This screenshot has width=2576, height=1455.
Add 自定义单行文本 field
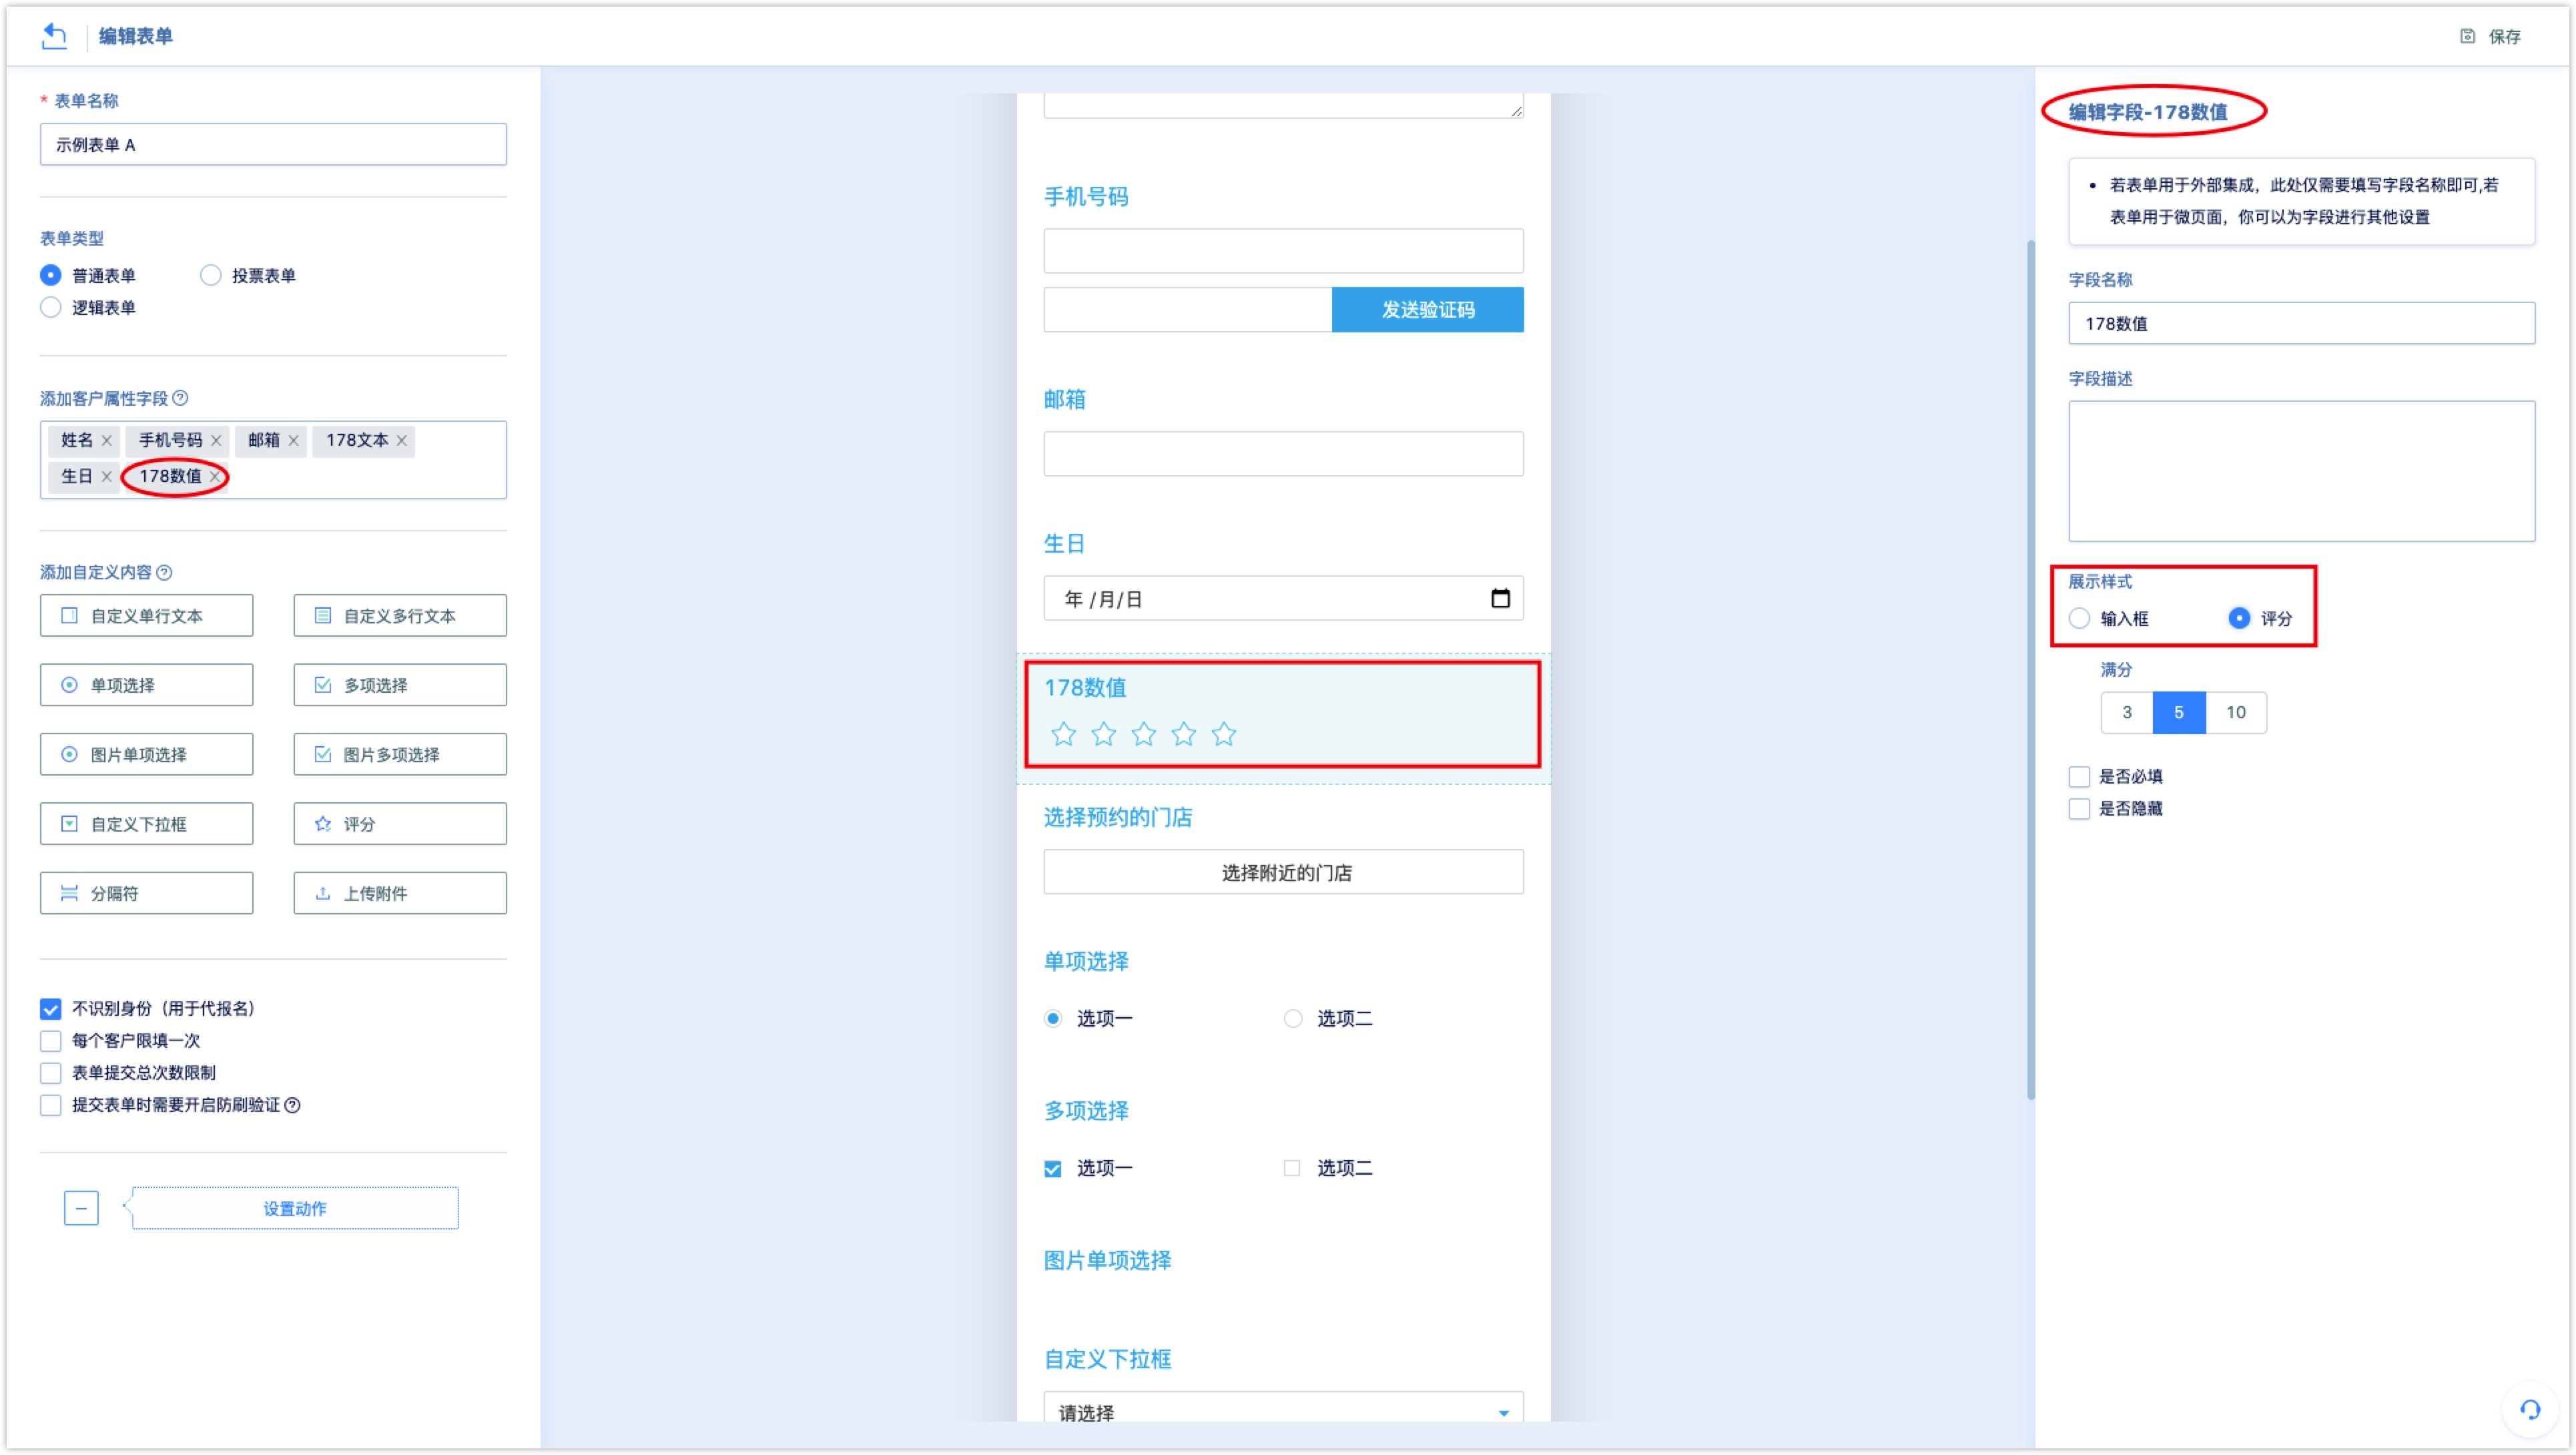click(146, 615)
